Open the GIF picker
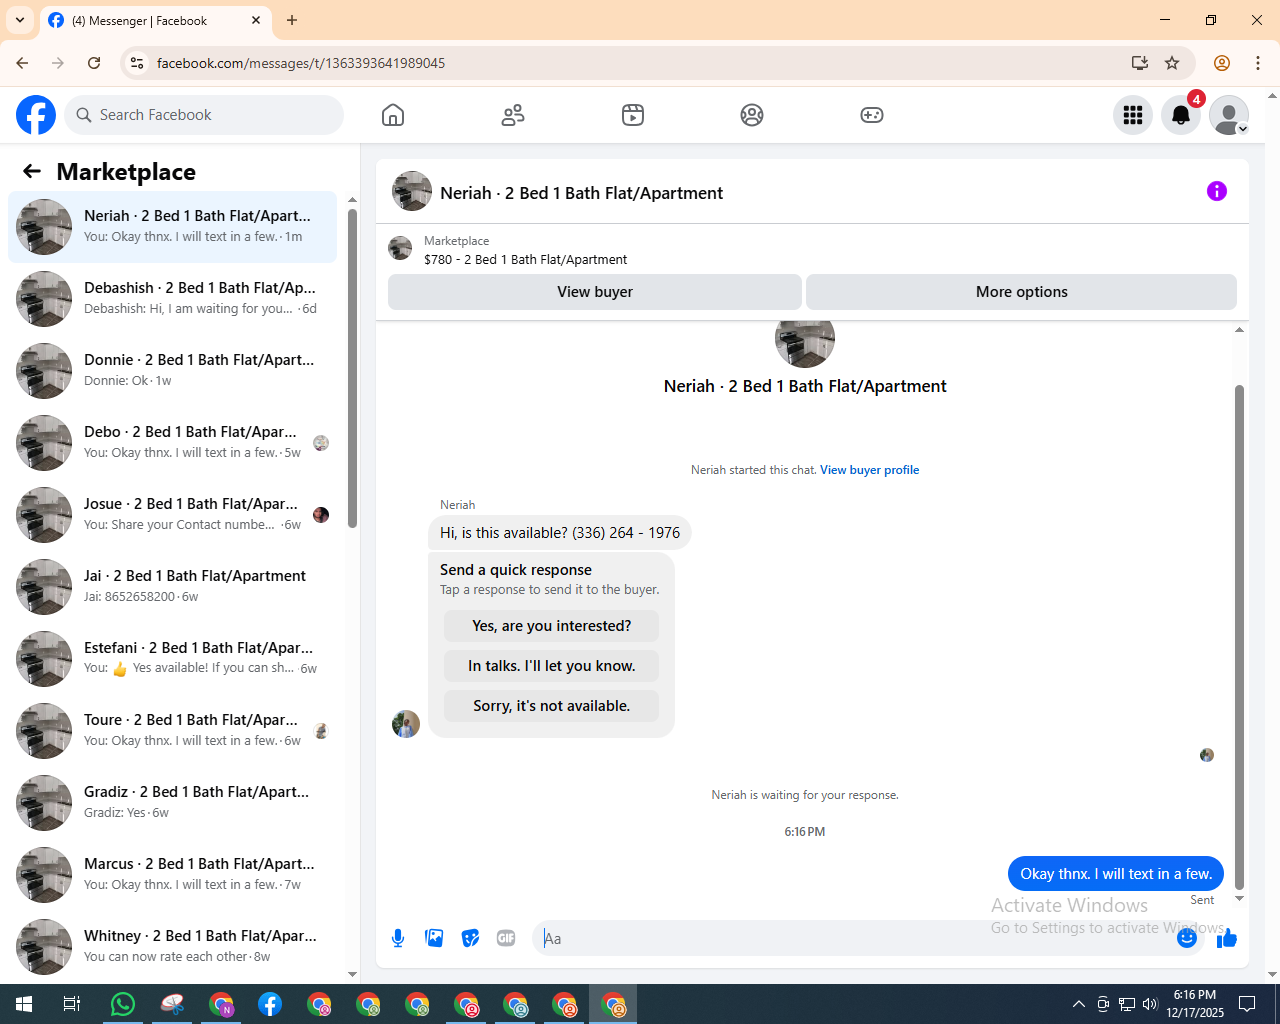 coord(506,938)
